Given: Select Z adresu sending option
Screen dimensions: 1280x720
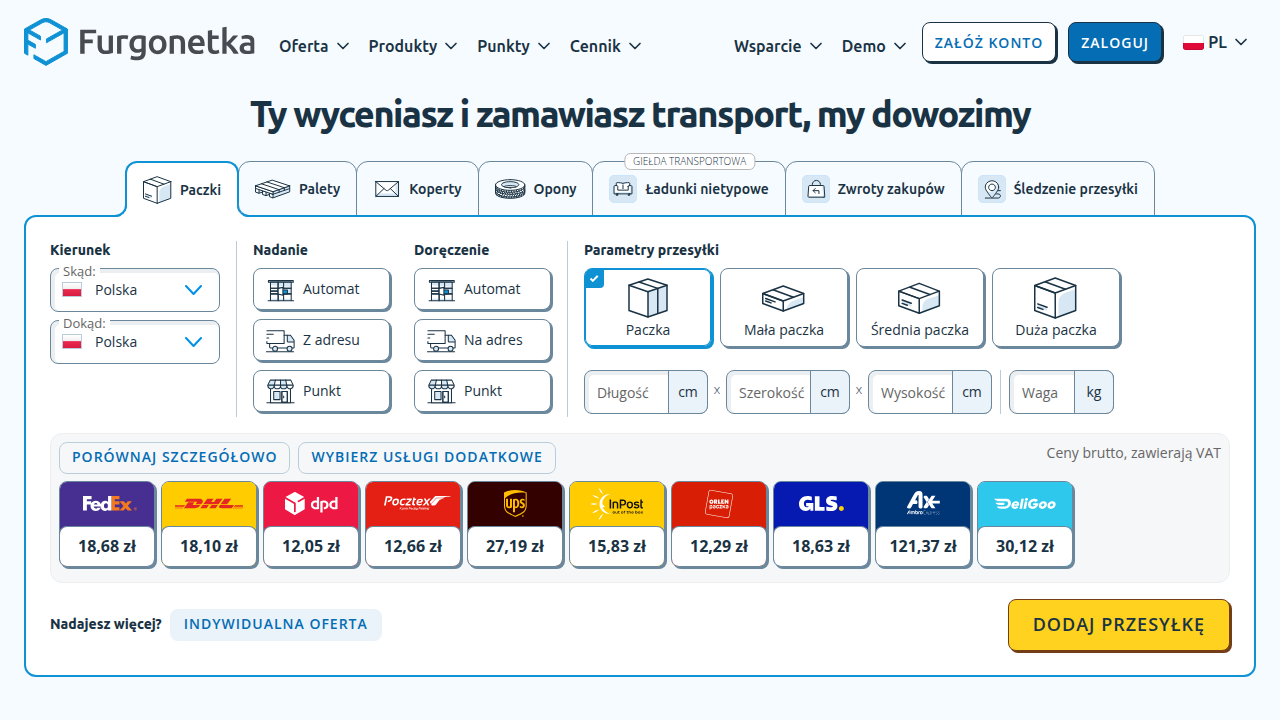Looking at the screenshot, I should pos(321,340).
